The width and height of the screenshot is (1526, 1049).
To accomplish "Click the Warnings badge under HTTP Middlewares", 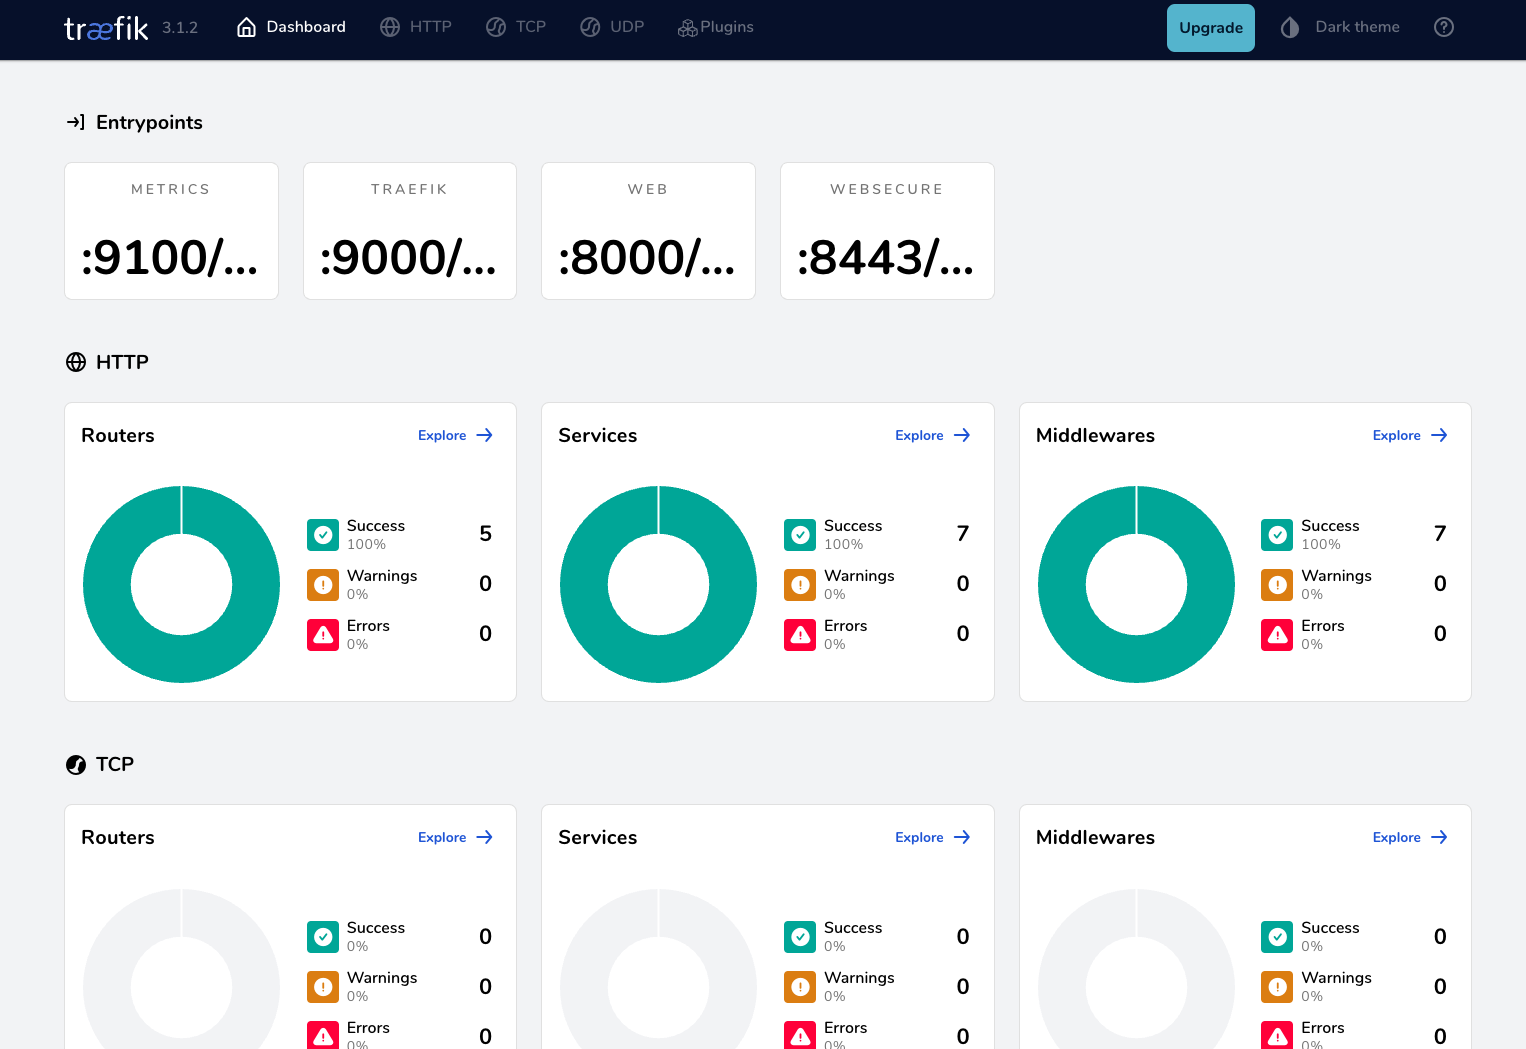I will [x=1276, y=585].
